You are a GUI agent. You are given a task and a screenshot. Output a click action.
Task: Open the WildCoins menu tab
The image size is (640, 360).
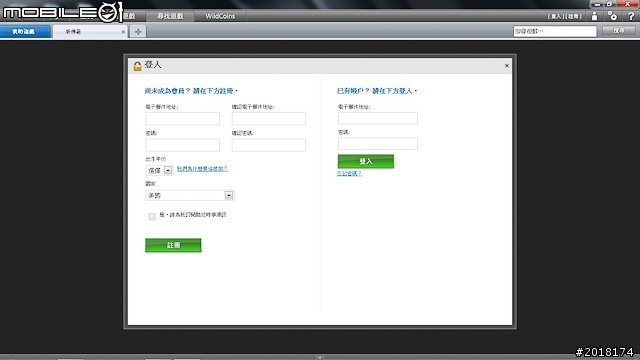(220, 16)
